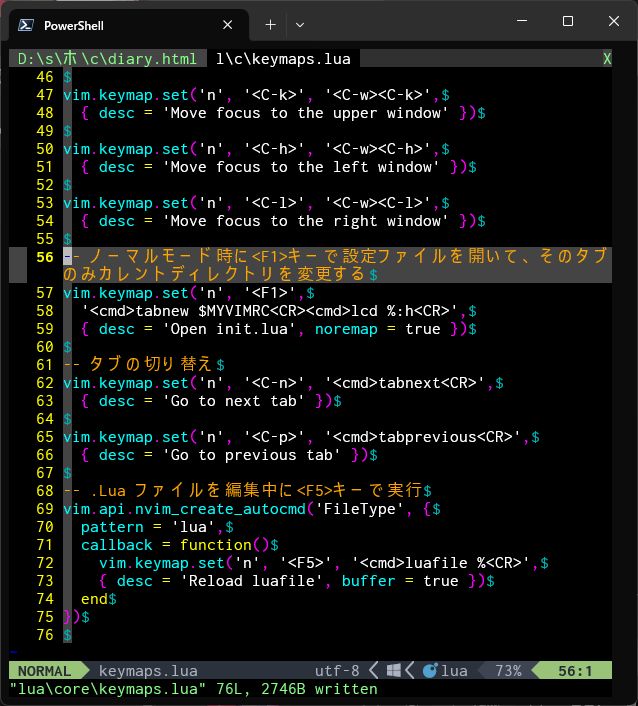638x706 pixels.
Task: Close the PowerShell window
Action: [614, 22]
